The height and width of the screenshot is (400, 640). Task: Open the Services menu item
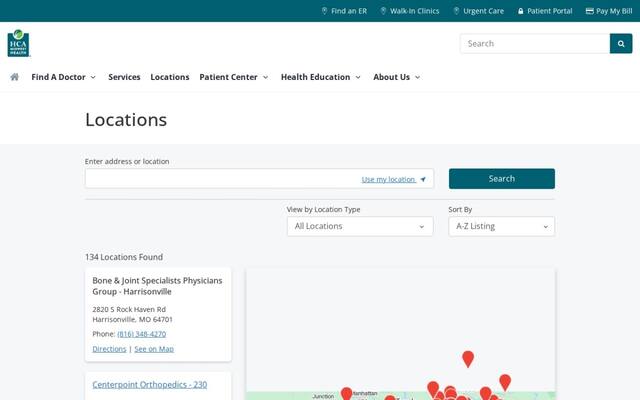point(124,77)
